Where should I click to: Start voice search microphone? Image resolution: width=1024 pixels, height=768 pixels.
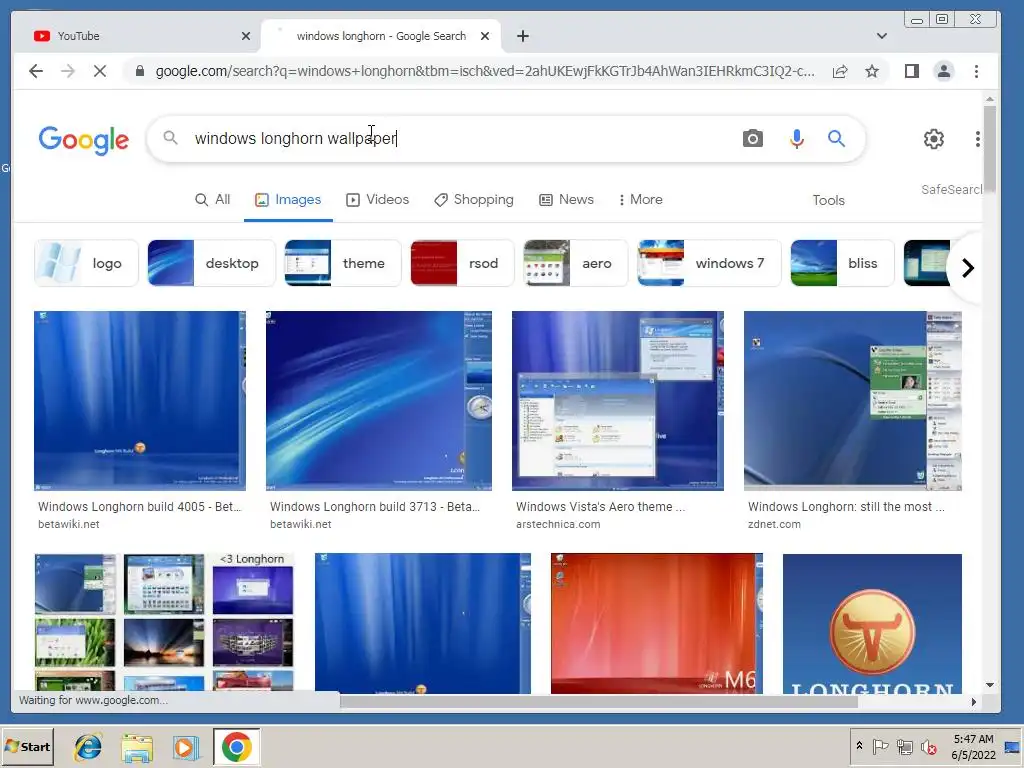click(x=796, y=138)
